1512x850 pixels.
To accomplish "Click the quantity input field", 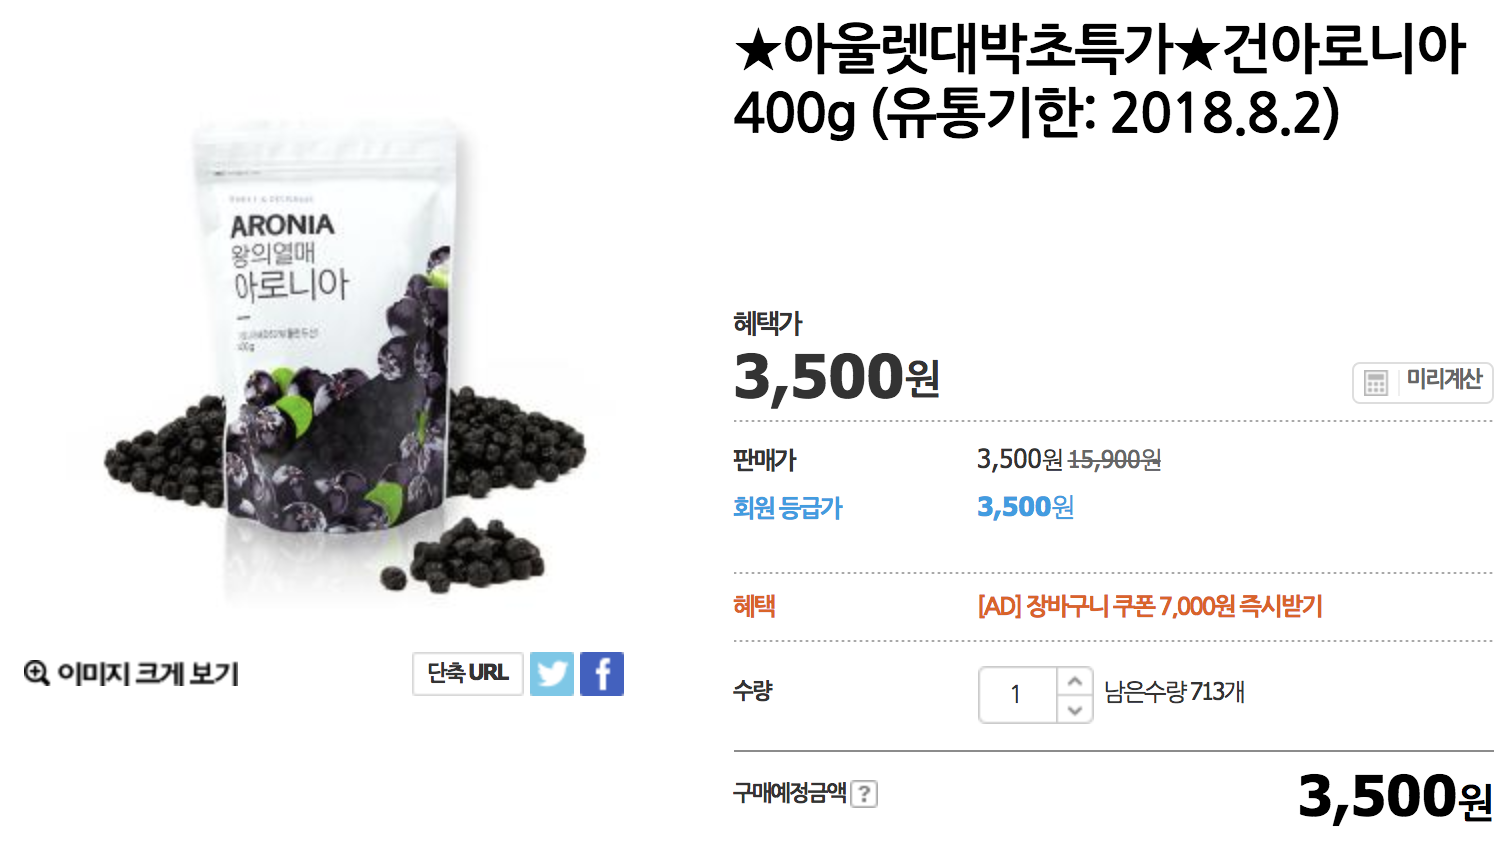I will click(1017, 694).
